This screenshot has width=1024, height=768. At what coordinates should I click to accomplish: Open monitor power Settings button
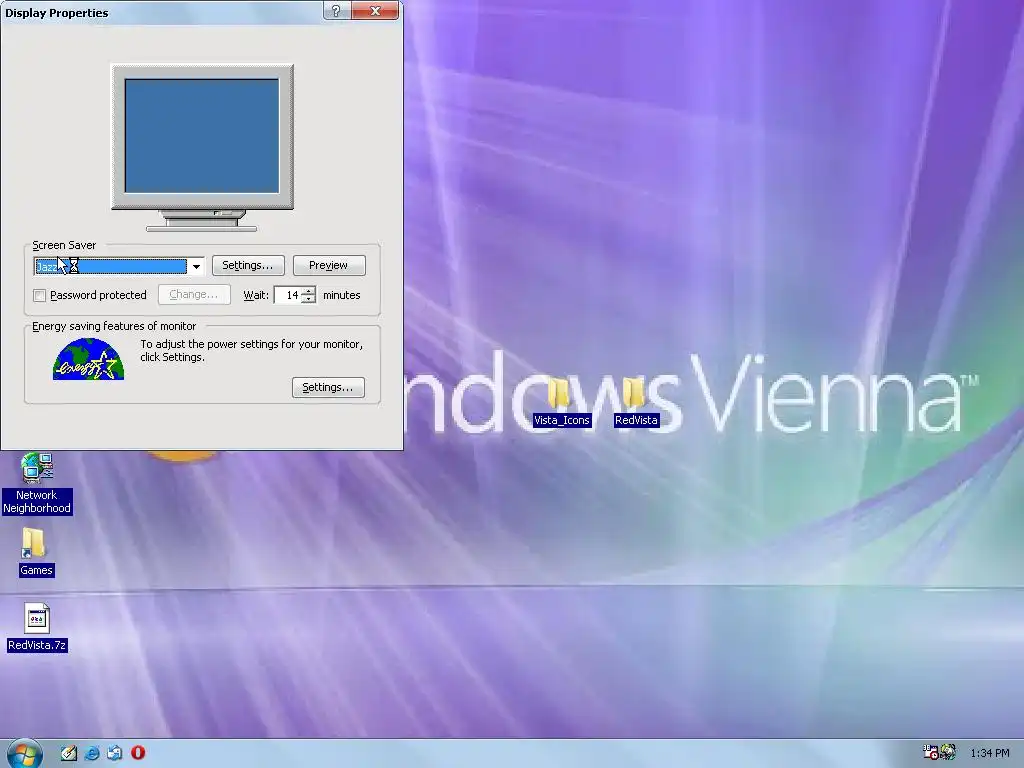[328, 387]
